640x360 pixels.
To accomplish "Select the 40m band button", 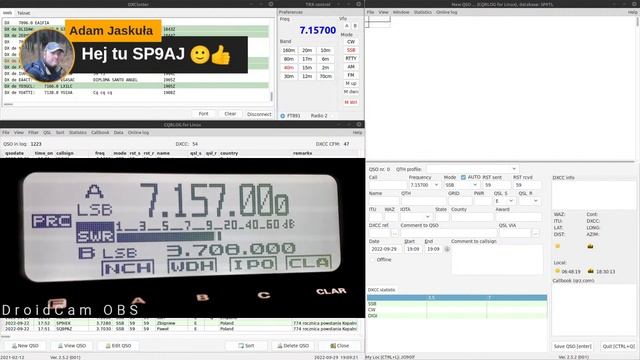I will pyautogui.click(x=289, y=67).
